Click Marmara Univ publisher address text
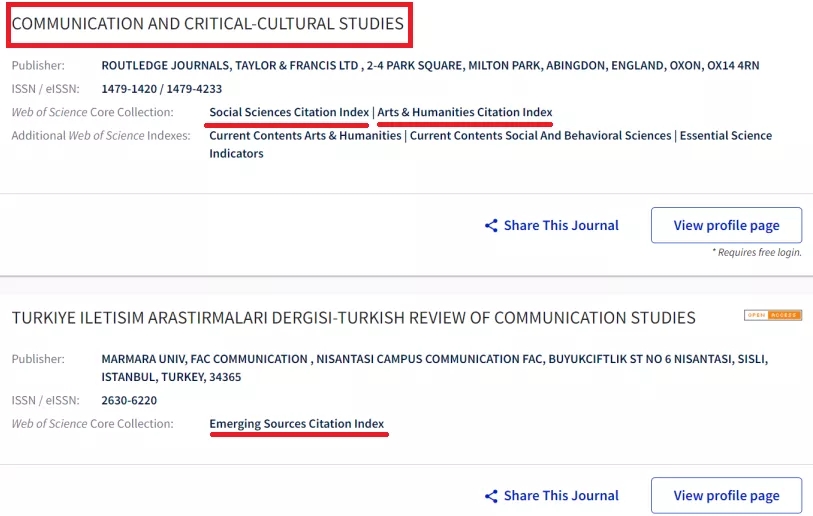 pyautogui.click(x=434, y=368)
